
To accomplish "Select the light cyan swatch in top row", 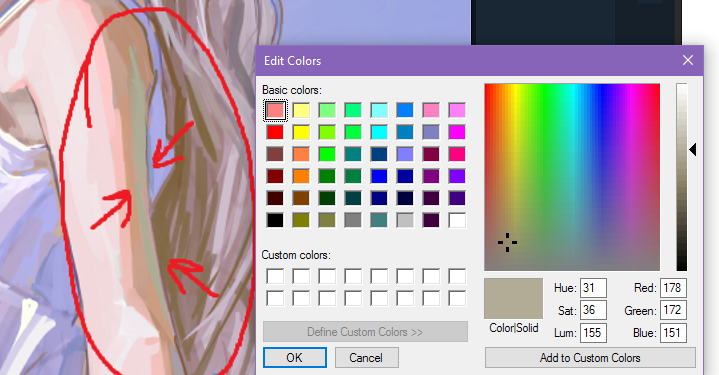I will coord(379,110).
